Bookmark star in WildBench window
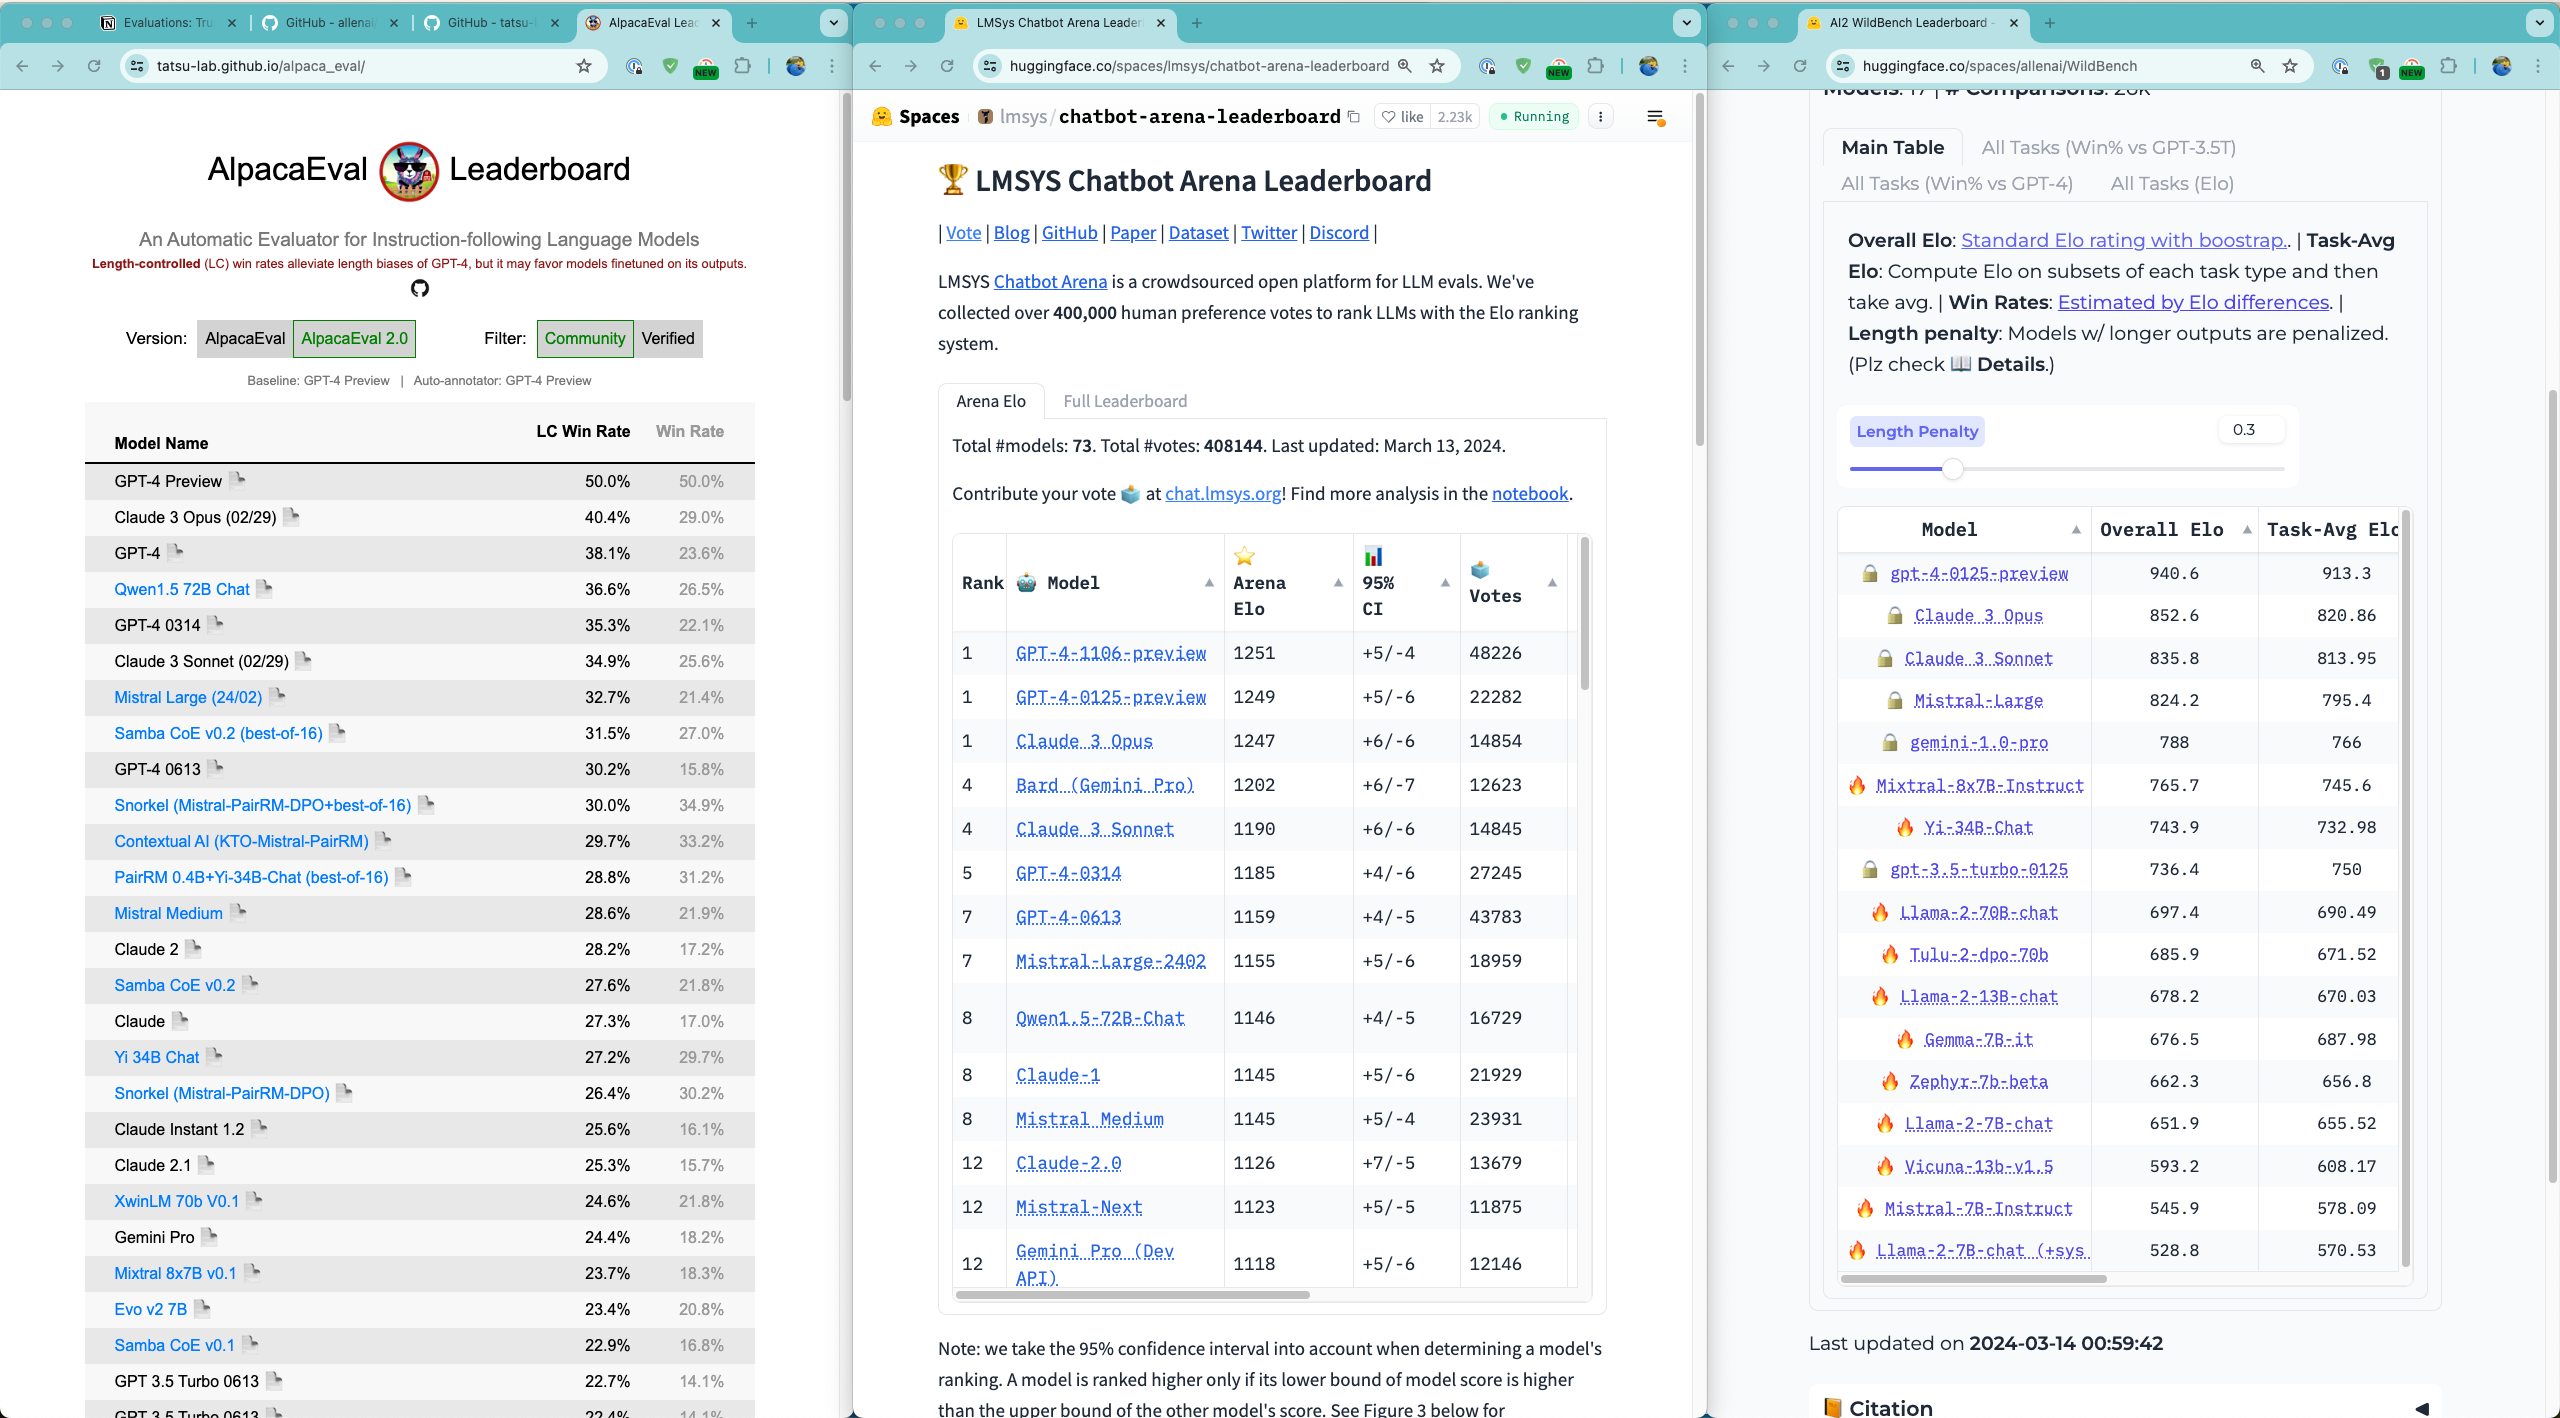The height and width of the screenshot is (1418, 2560). [x=2290, y=66]
